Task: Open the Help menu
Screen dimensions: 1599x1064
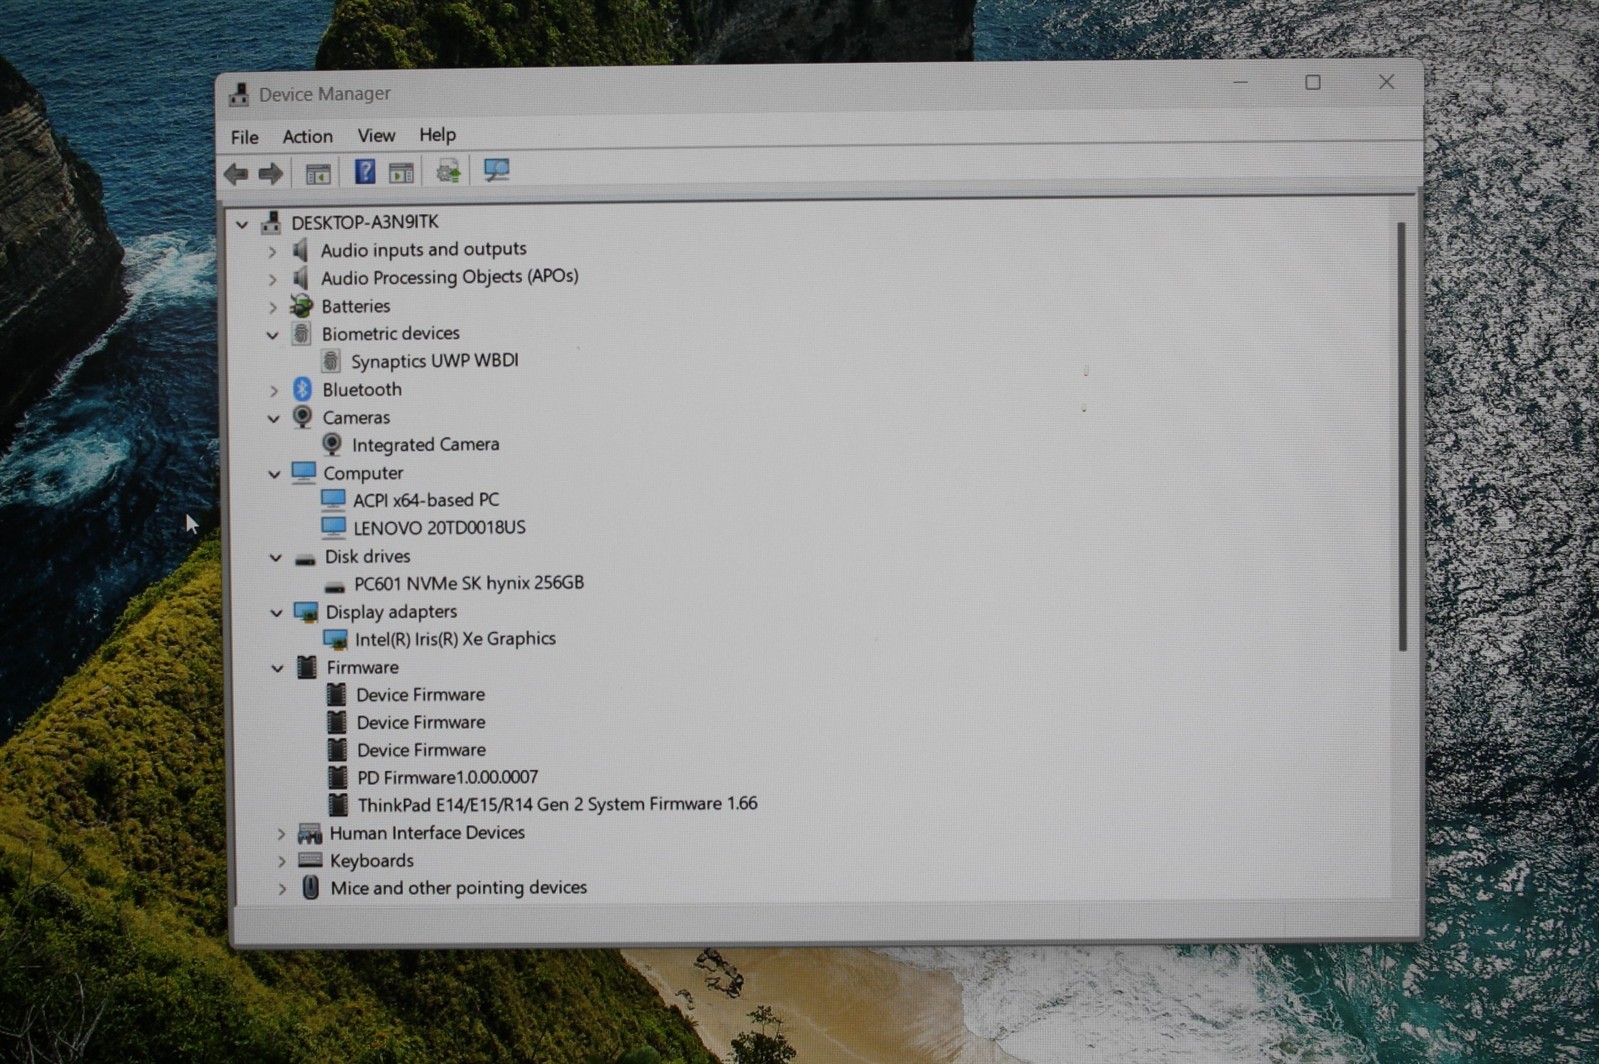Action: point(437,134)
